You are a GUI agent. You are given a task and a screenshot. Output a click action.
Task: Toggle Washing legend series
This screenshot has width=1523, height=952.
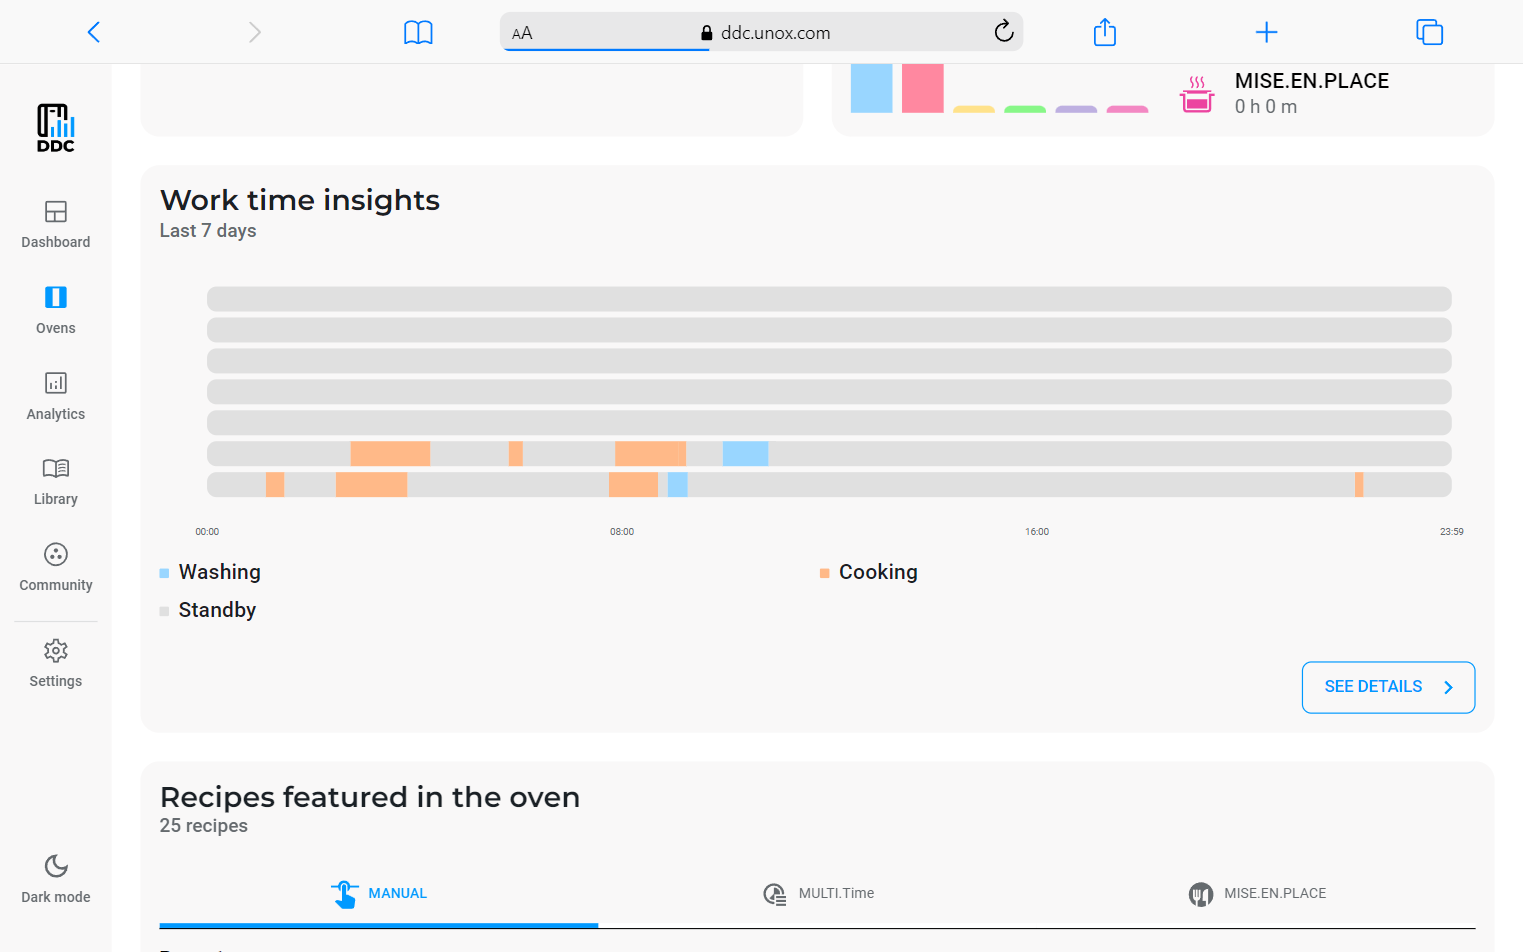219,572
